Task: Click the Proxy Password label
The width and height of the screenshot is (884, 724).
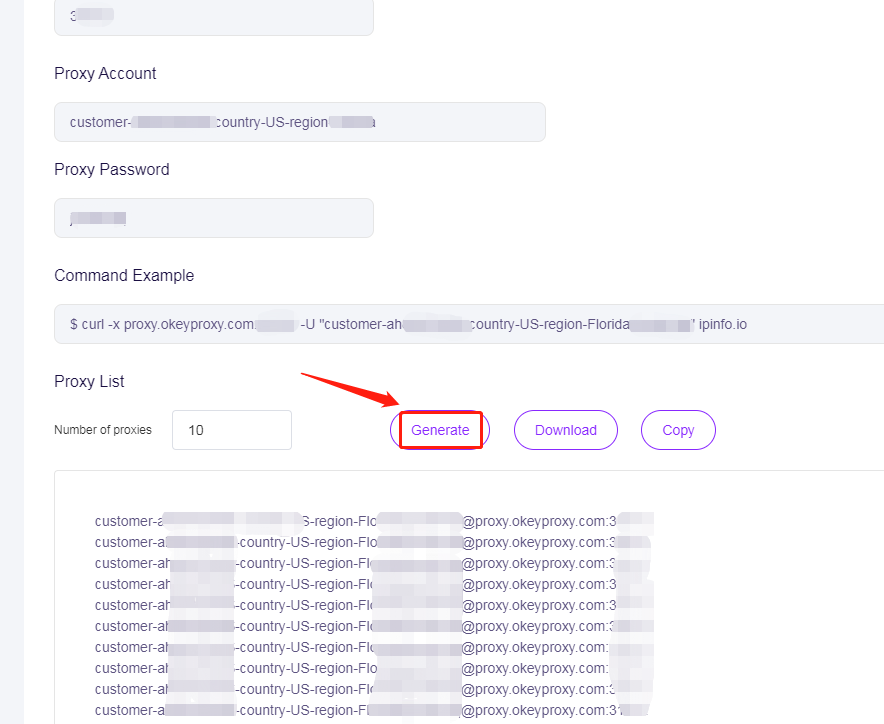Action: click(112, 169)
